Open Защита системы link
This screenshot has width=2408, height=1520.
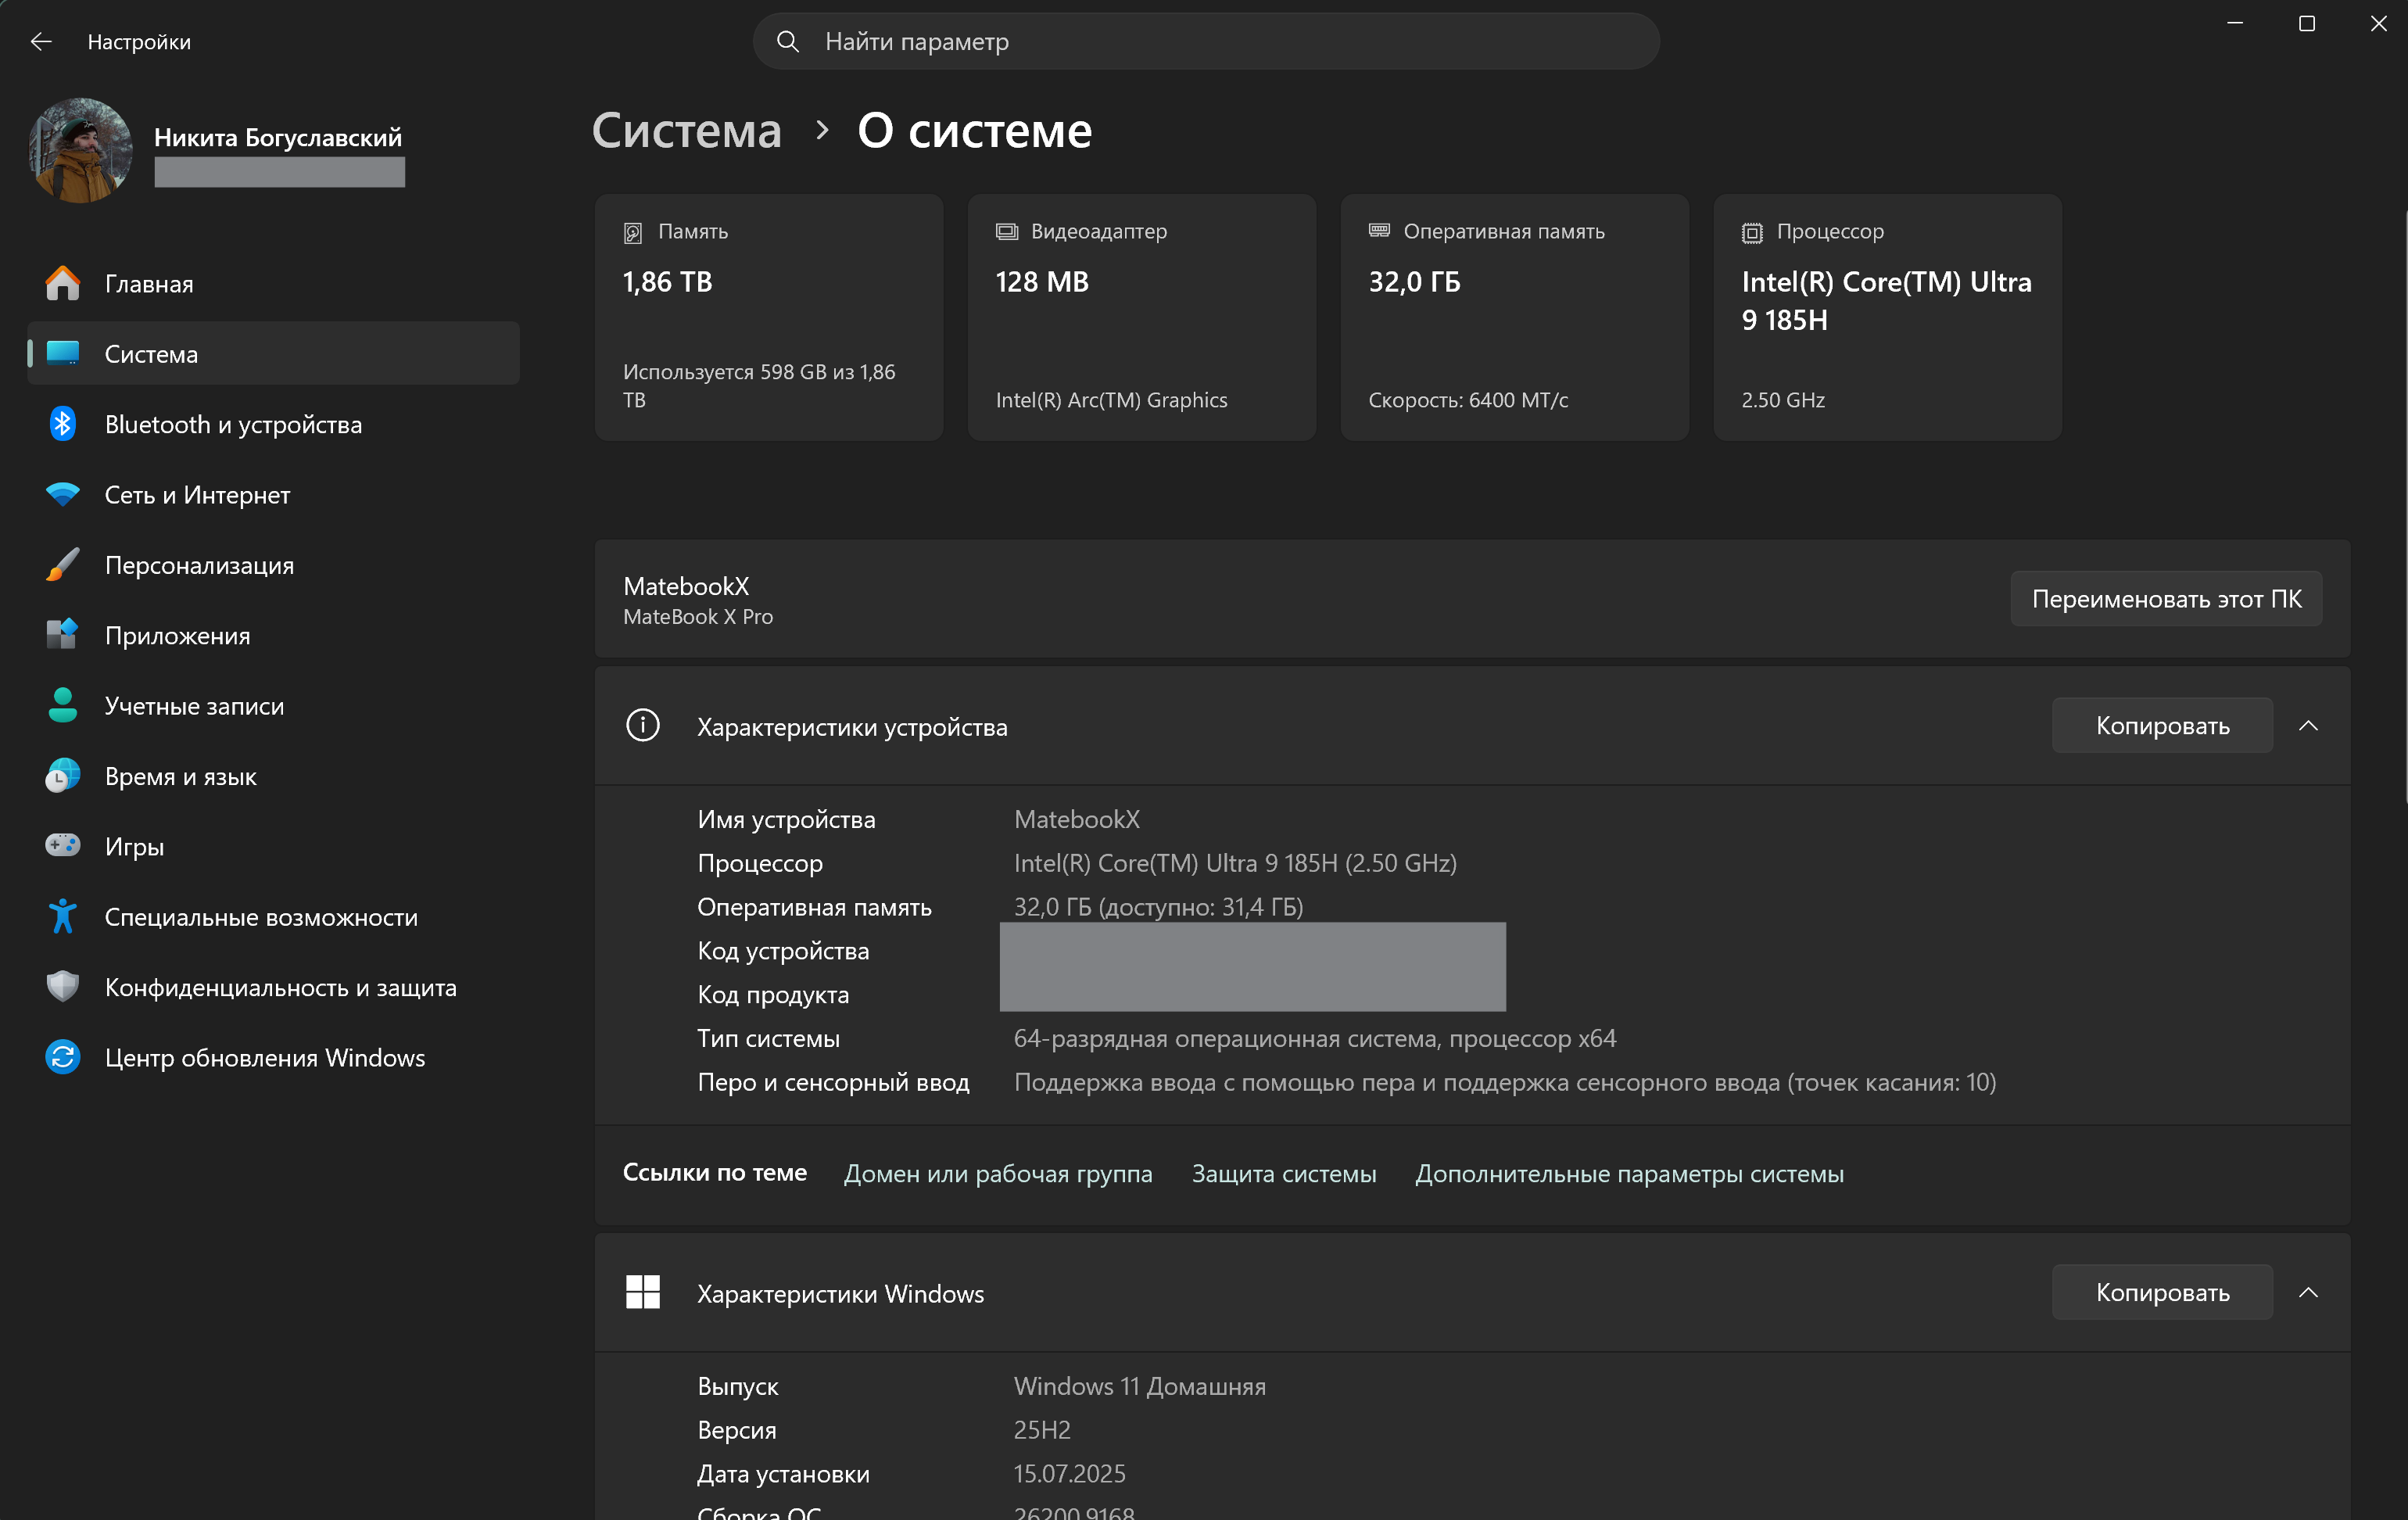1284,1173
